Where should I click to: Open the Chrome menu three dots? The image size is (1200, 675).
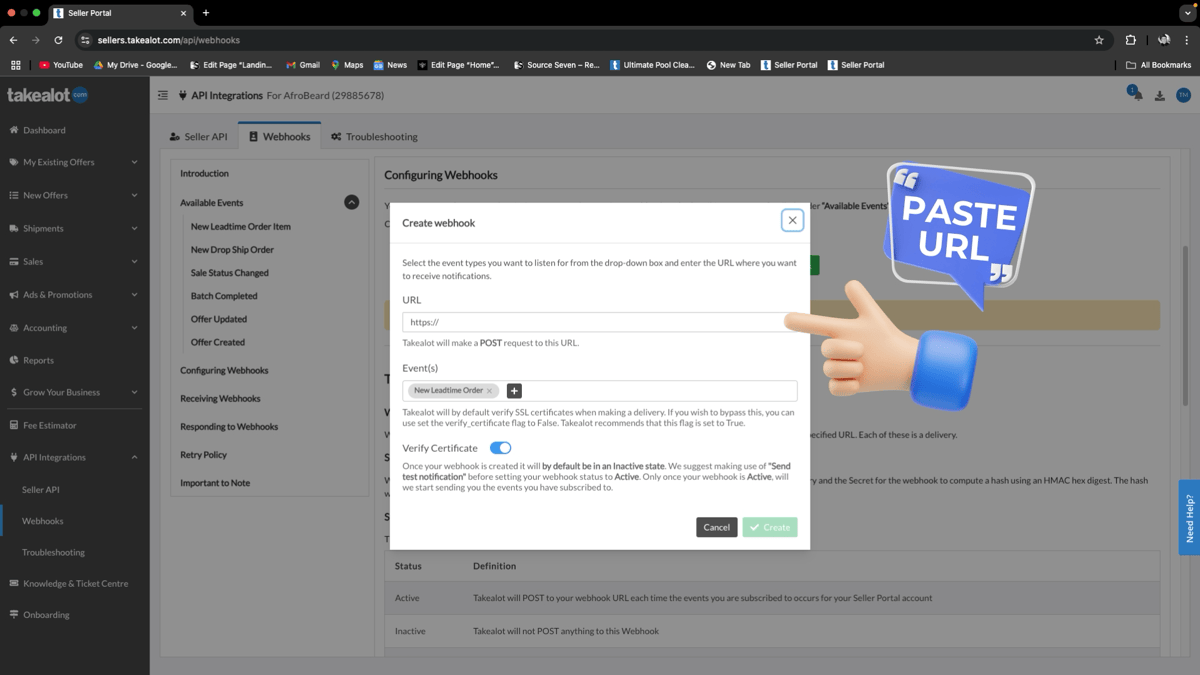point(1187,40)
